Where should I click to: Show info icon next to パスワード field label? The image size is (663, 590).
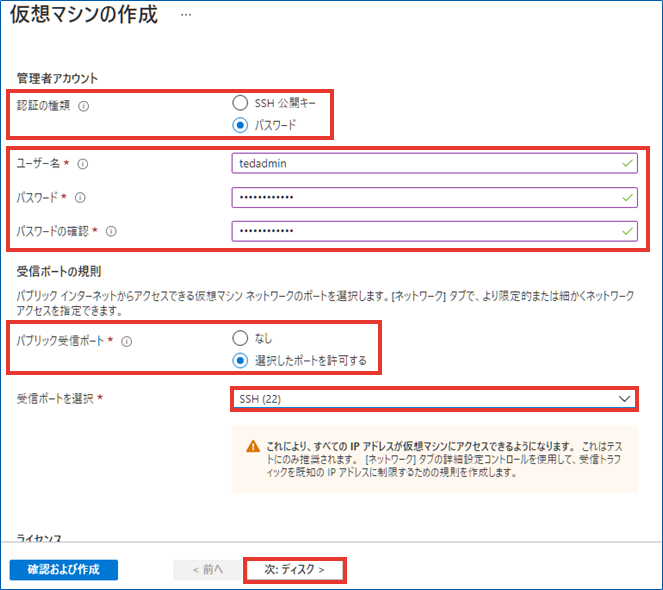pos(80,198)
